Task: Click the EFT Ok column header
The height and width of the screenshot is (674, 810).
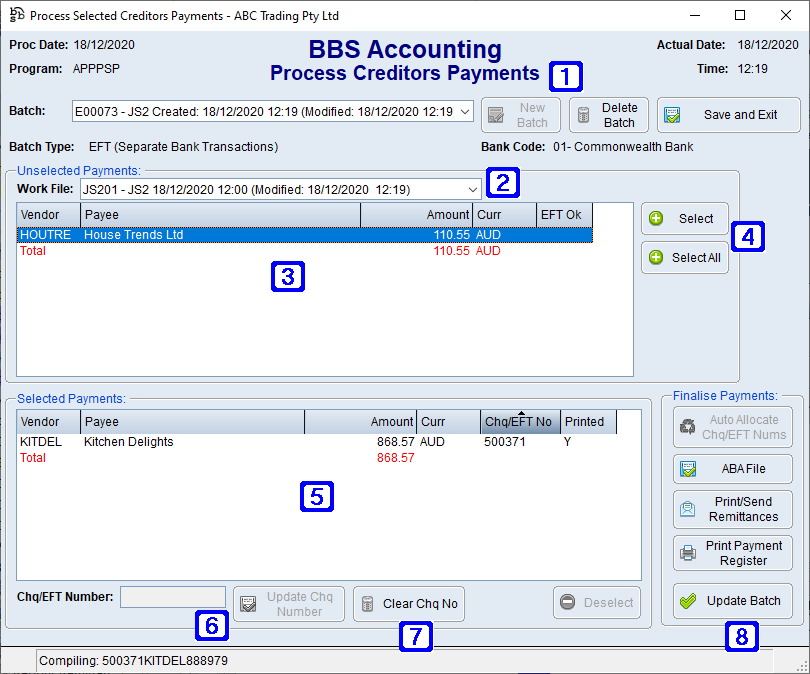Action: (x=563, y=214)
